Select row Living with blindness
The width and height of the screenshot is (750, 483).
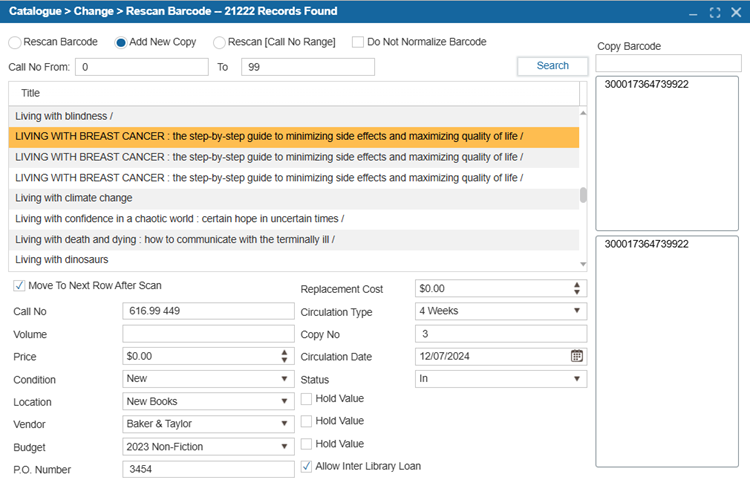[x=294, y=116]
